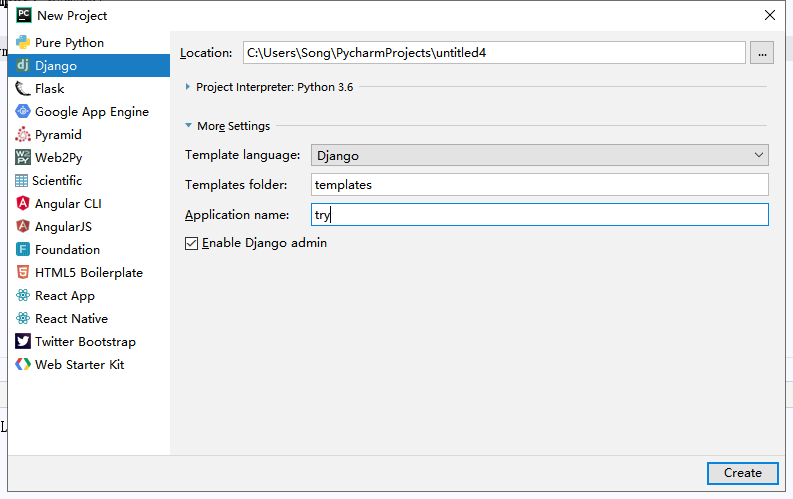Select the Web Starter Kit icon
Viewport: 793px width, 499px height.
[23, 365]
